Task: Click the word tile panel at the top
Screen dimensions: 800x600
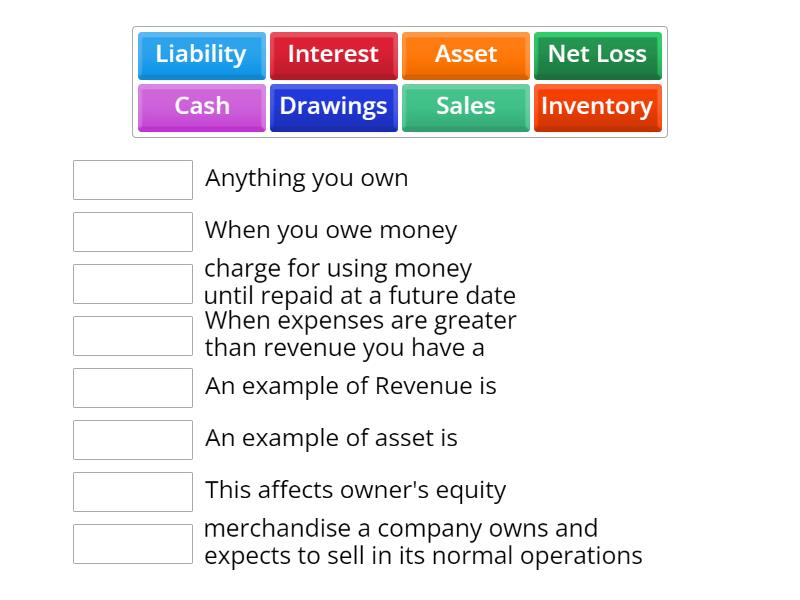Action: 400,81
